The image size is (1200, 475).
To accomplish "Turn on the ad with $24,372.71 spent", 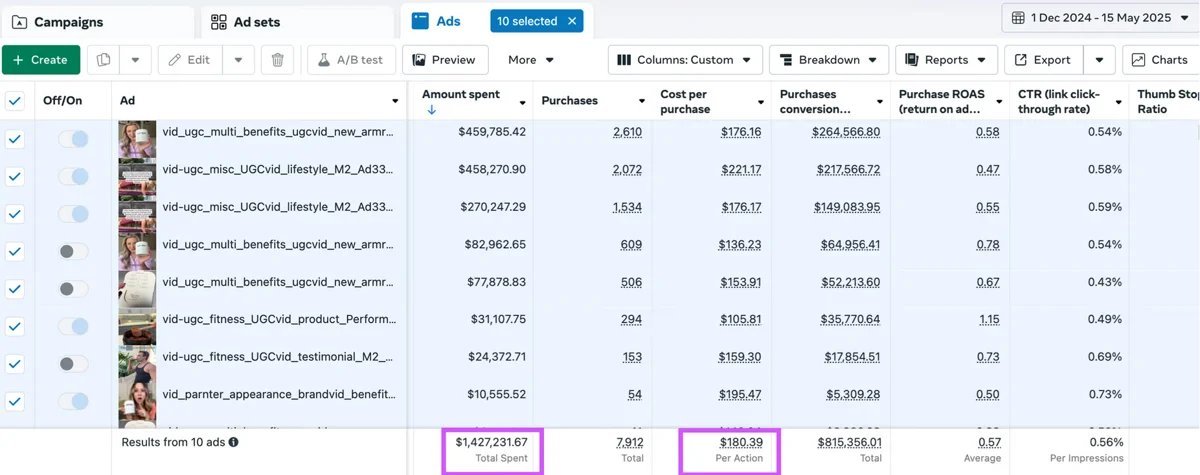I will pos(73,364).
